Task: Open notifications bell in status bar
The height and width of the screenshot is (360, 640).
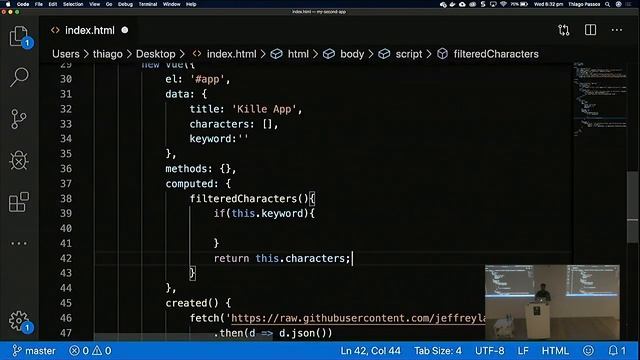Action: coord(617,351)
